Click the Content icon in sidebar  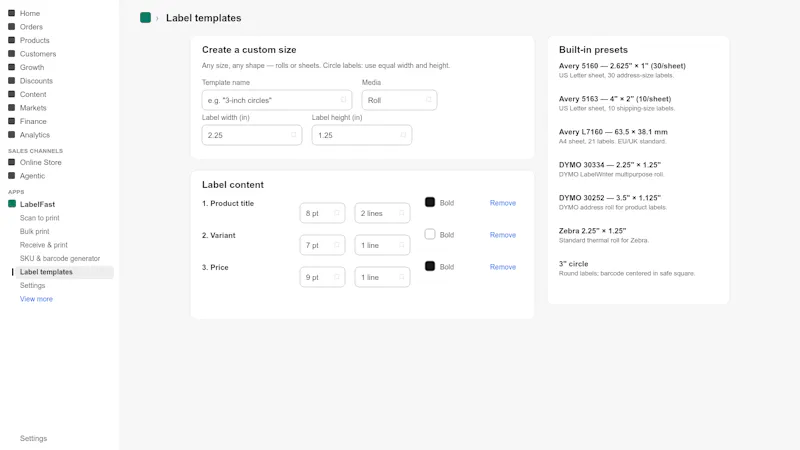pos(11,94)
